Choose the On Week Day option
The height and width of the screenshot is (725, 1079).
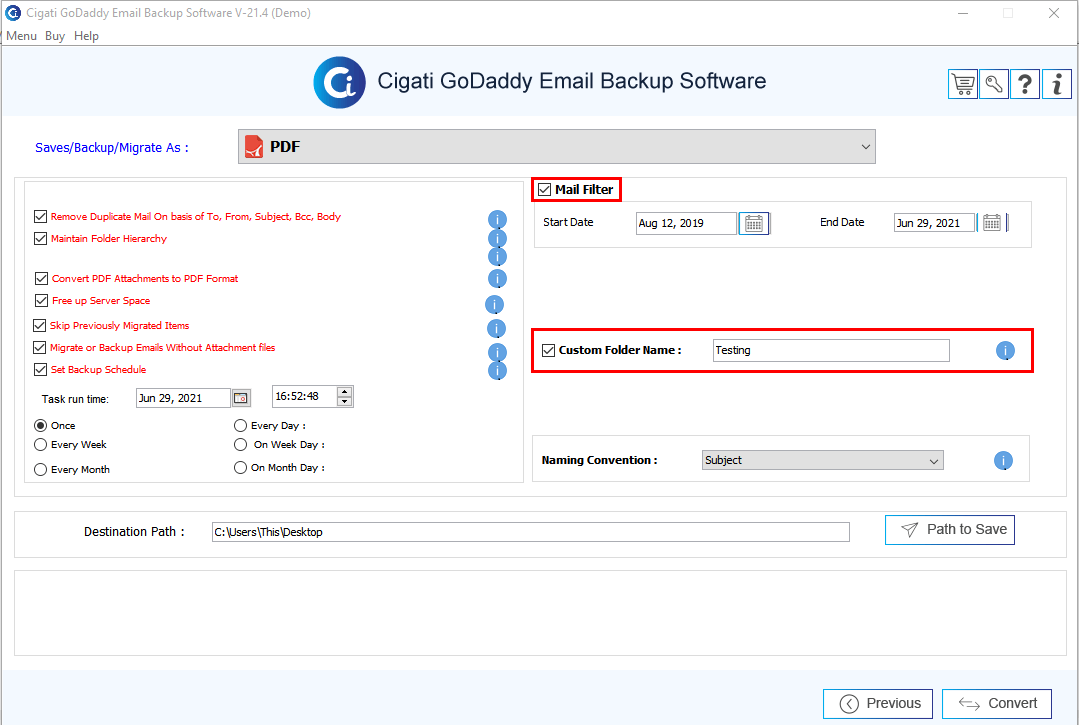click(x=240, y=445)
